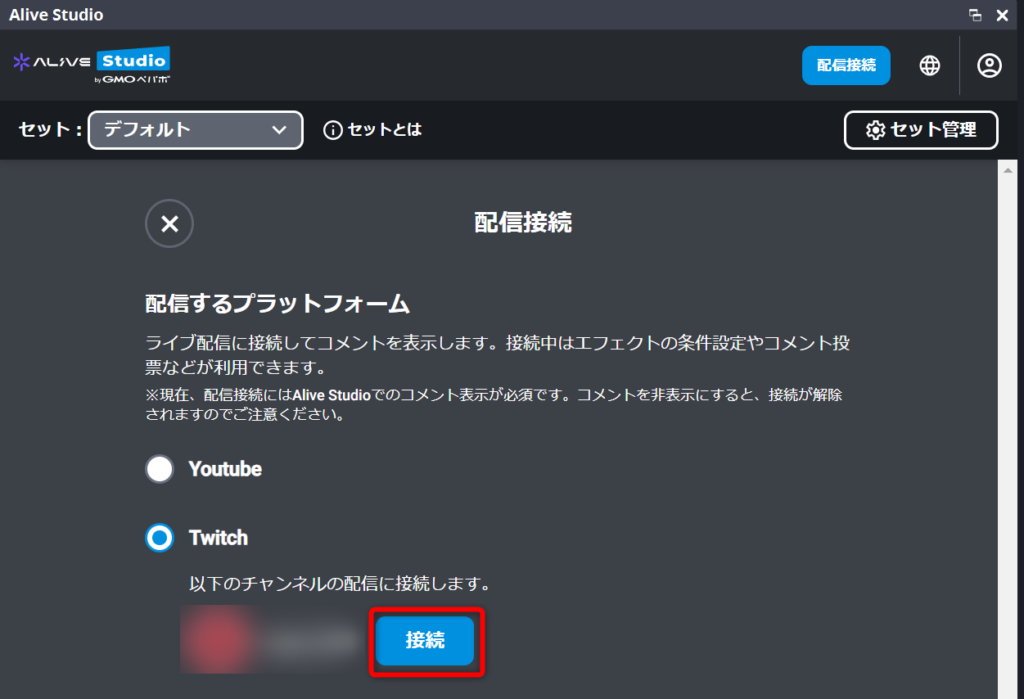Viewport: 1024px width, 699px height.
Task: Expand the chevron arrow on デフォルト selector
Action: coord(279,130)
